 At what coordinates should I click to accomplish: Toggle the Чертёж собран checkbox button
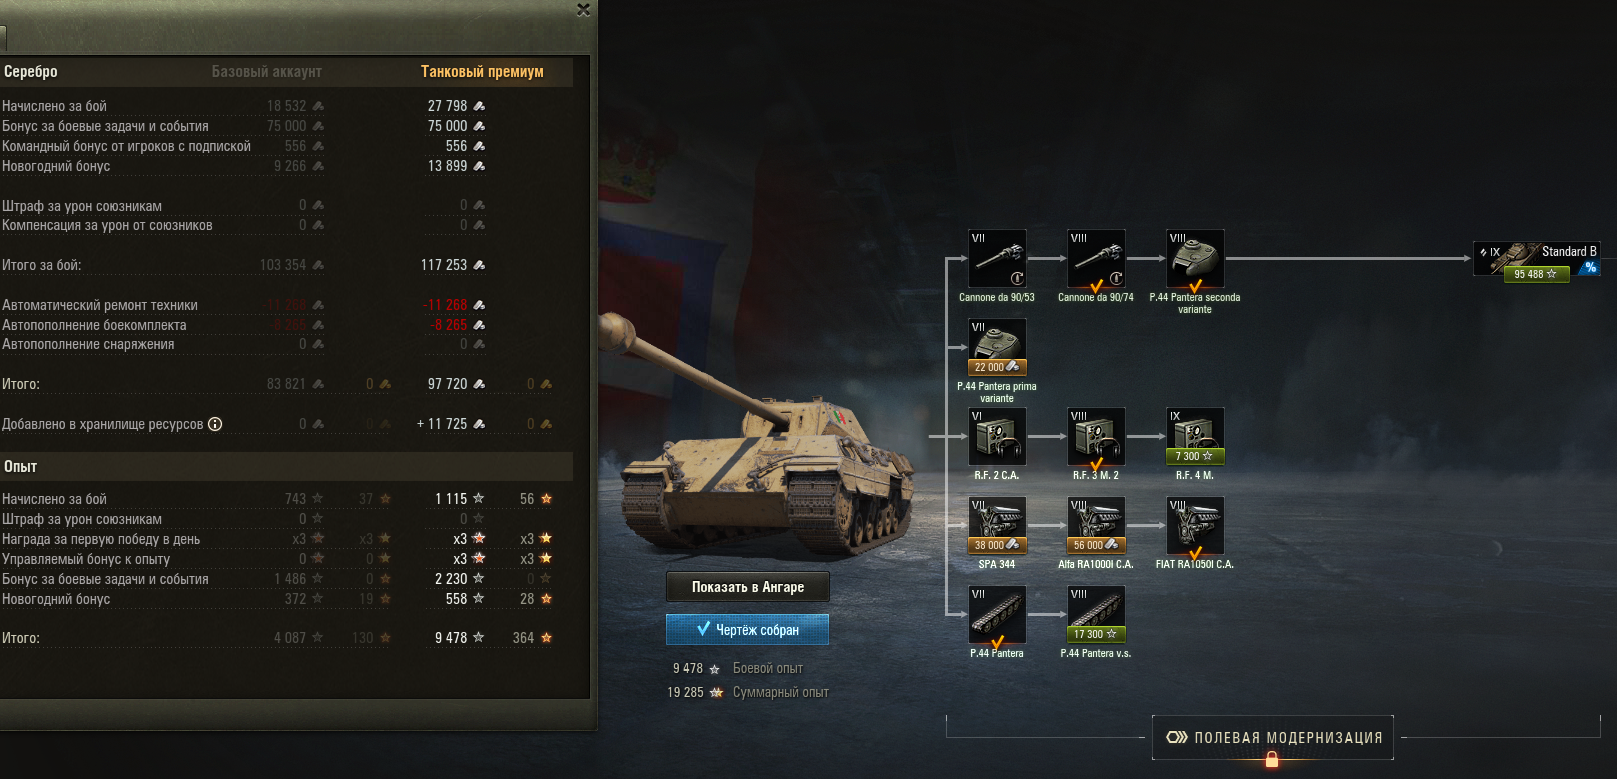[748, 630]
